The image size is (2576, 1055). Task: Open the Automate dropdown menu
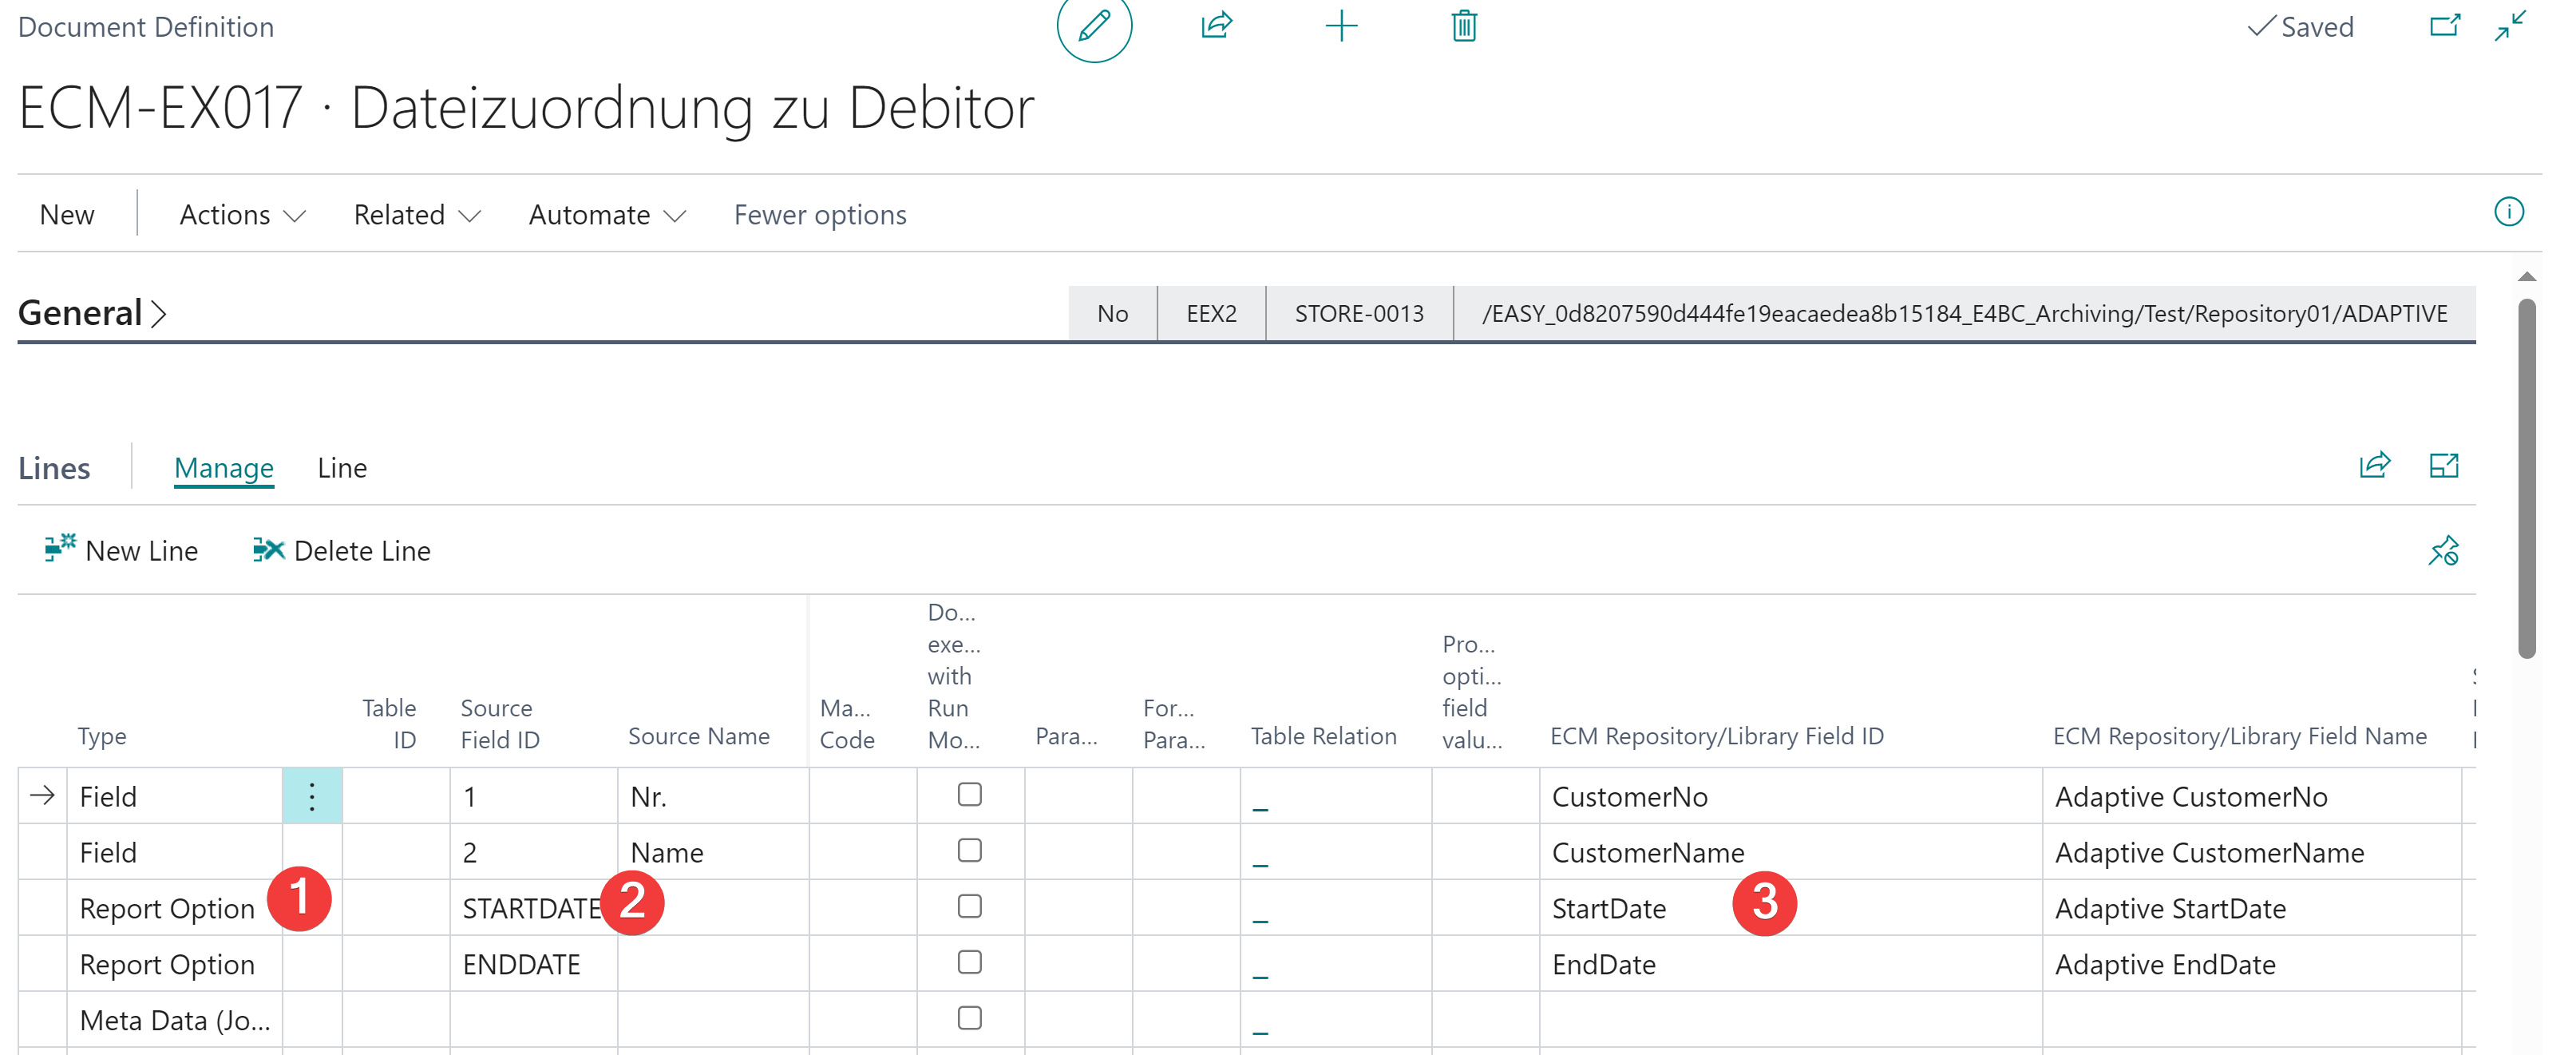pos(606,215)
